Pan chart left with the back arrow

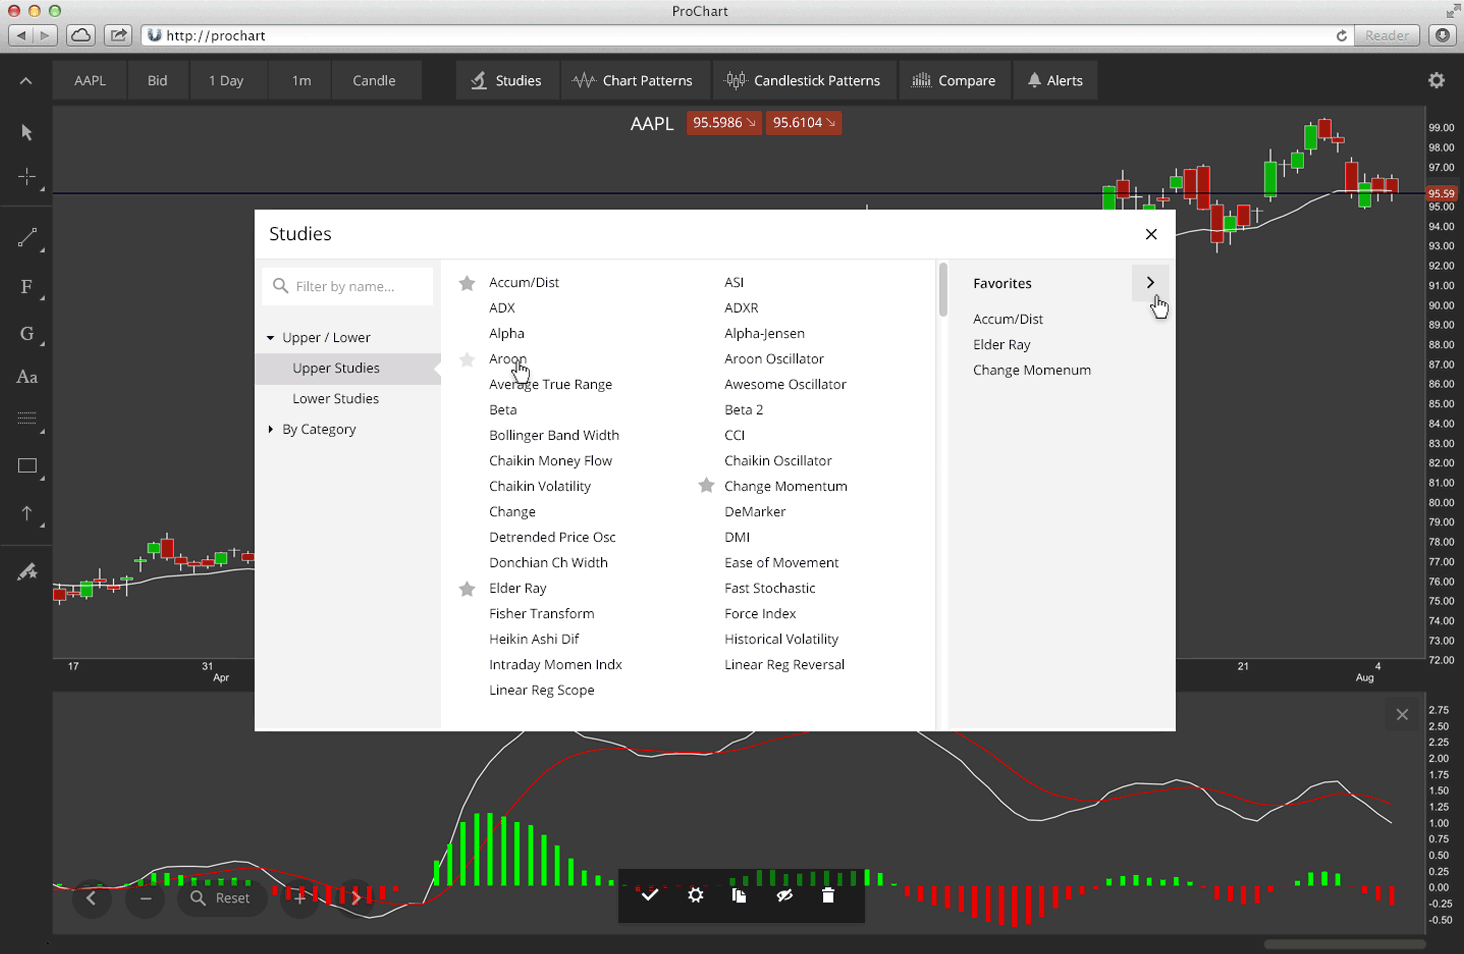pyautogui.click(x=91, y=898)
